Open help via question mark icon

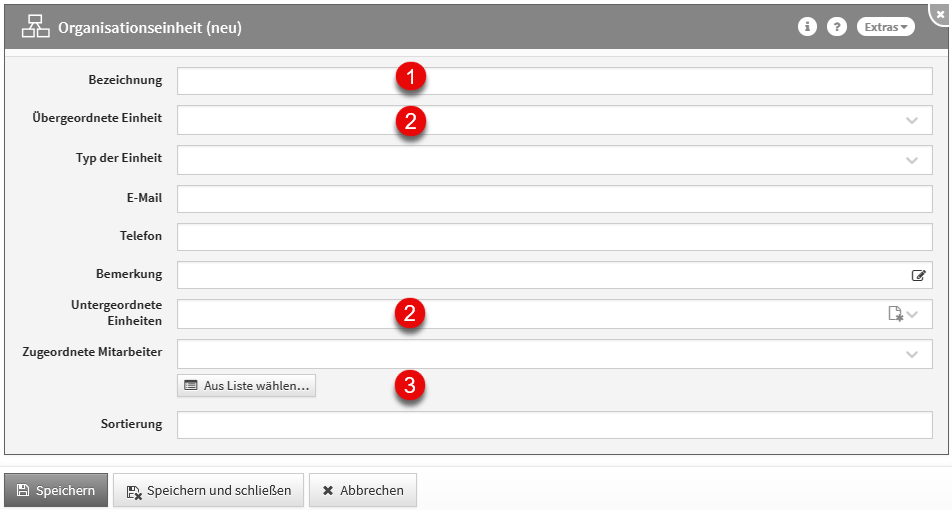click(x=837, y=27)
